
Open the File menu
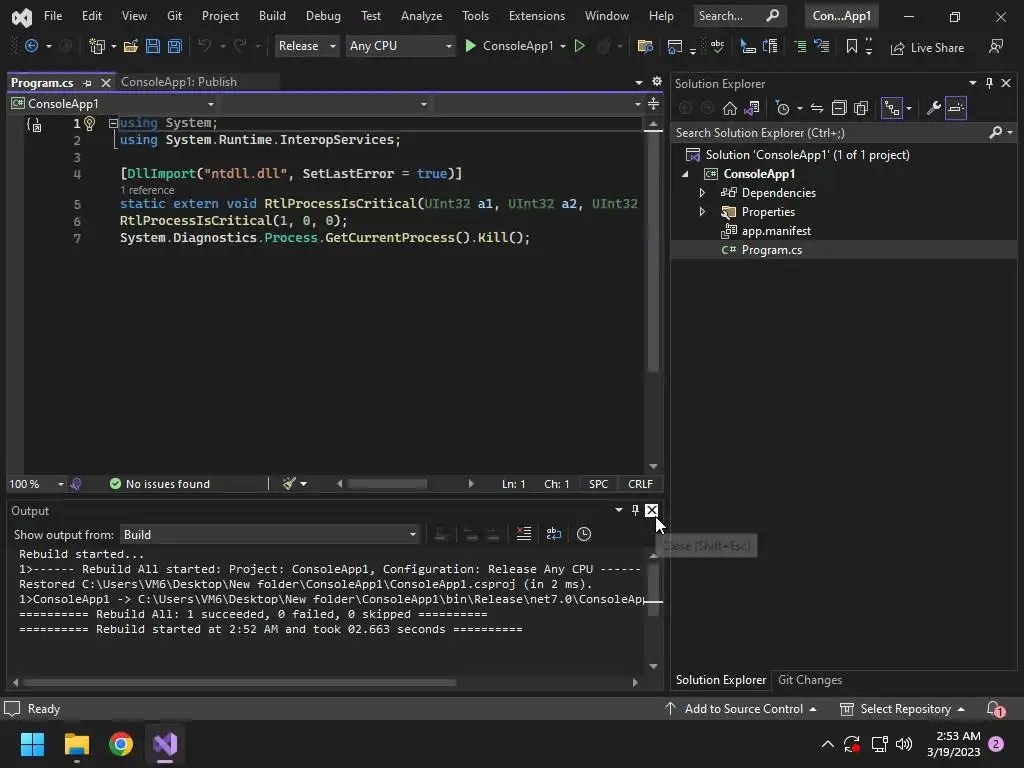pyautogui.click(x=53, y=16)
